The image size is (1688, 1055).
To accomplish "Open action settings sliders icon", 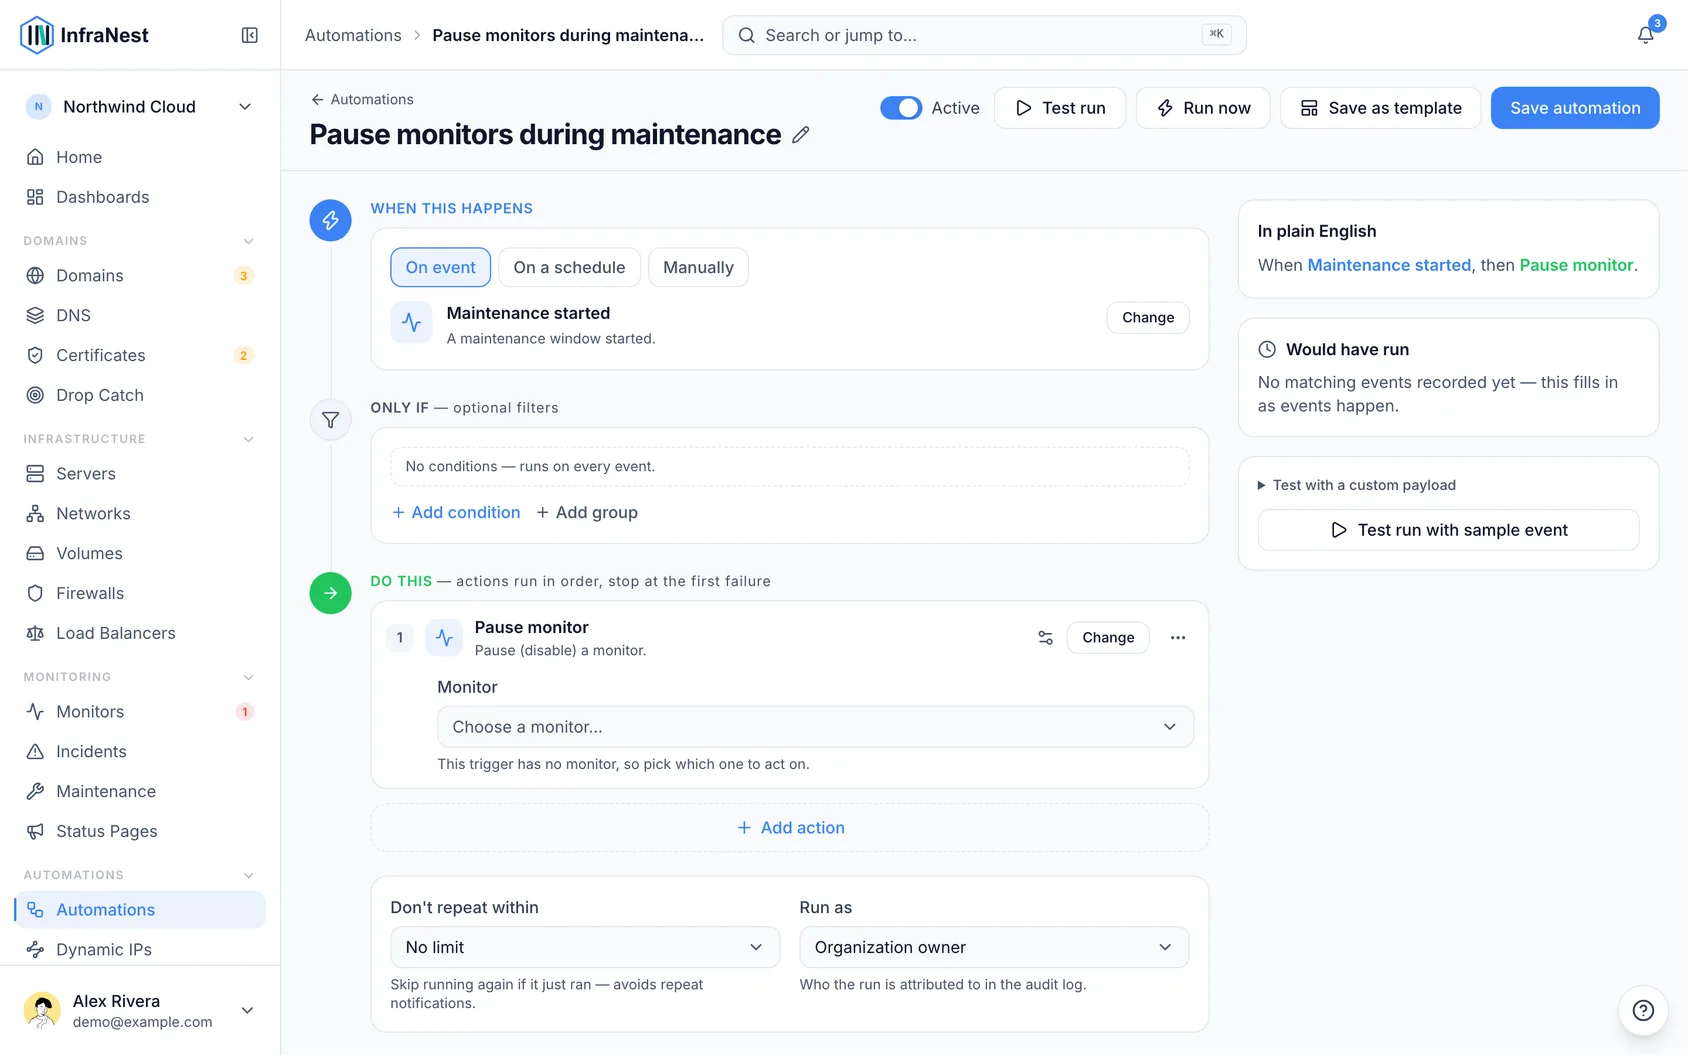I will click(1045, 637).
